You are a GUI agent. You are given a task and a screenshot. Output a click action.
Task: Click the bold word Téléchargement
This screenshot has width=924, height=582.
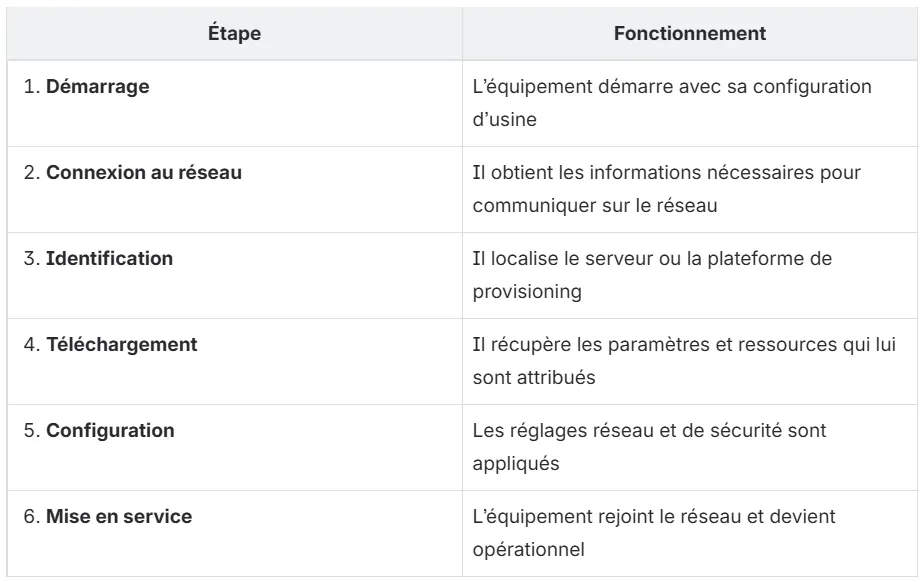pos(122,345)
